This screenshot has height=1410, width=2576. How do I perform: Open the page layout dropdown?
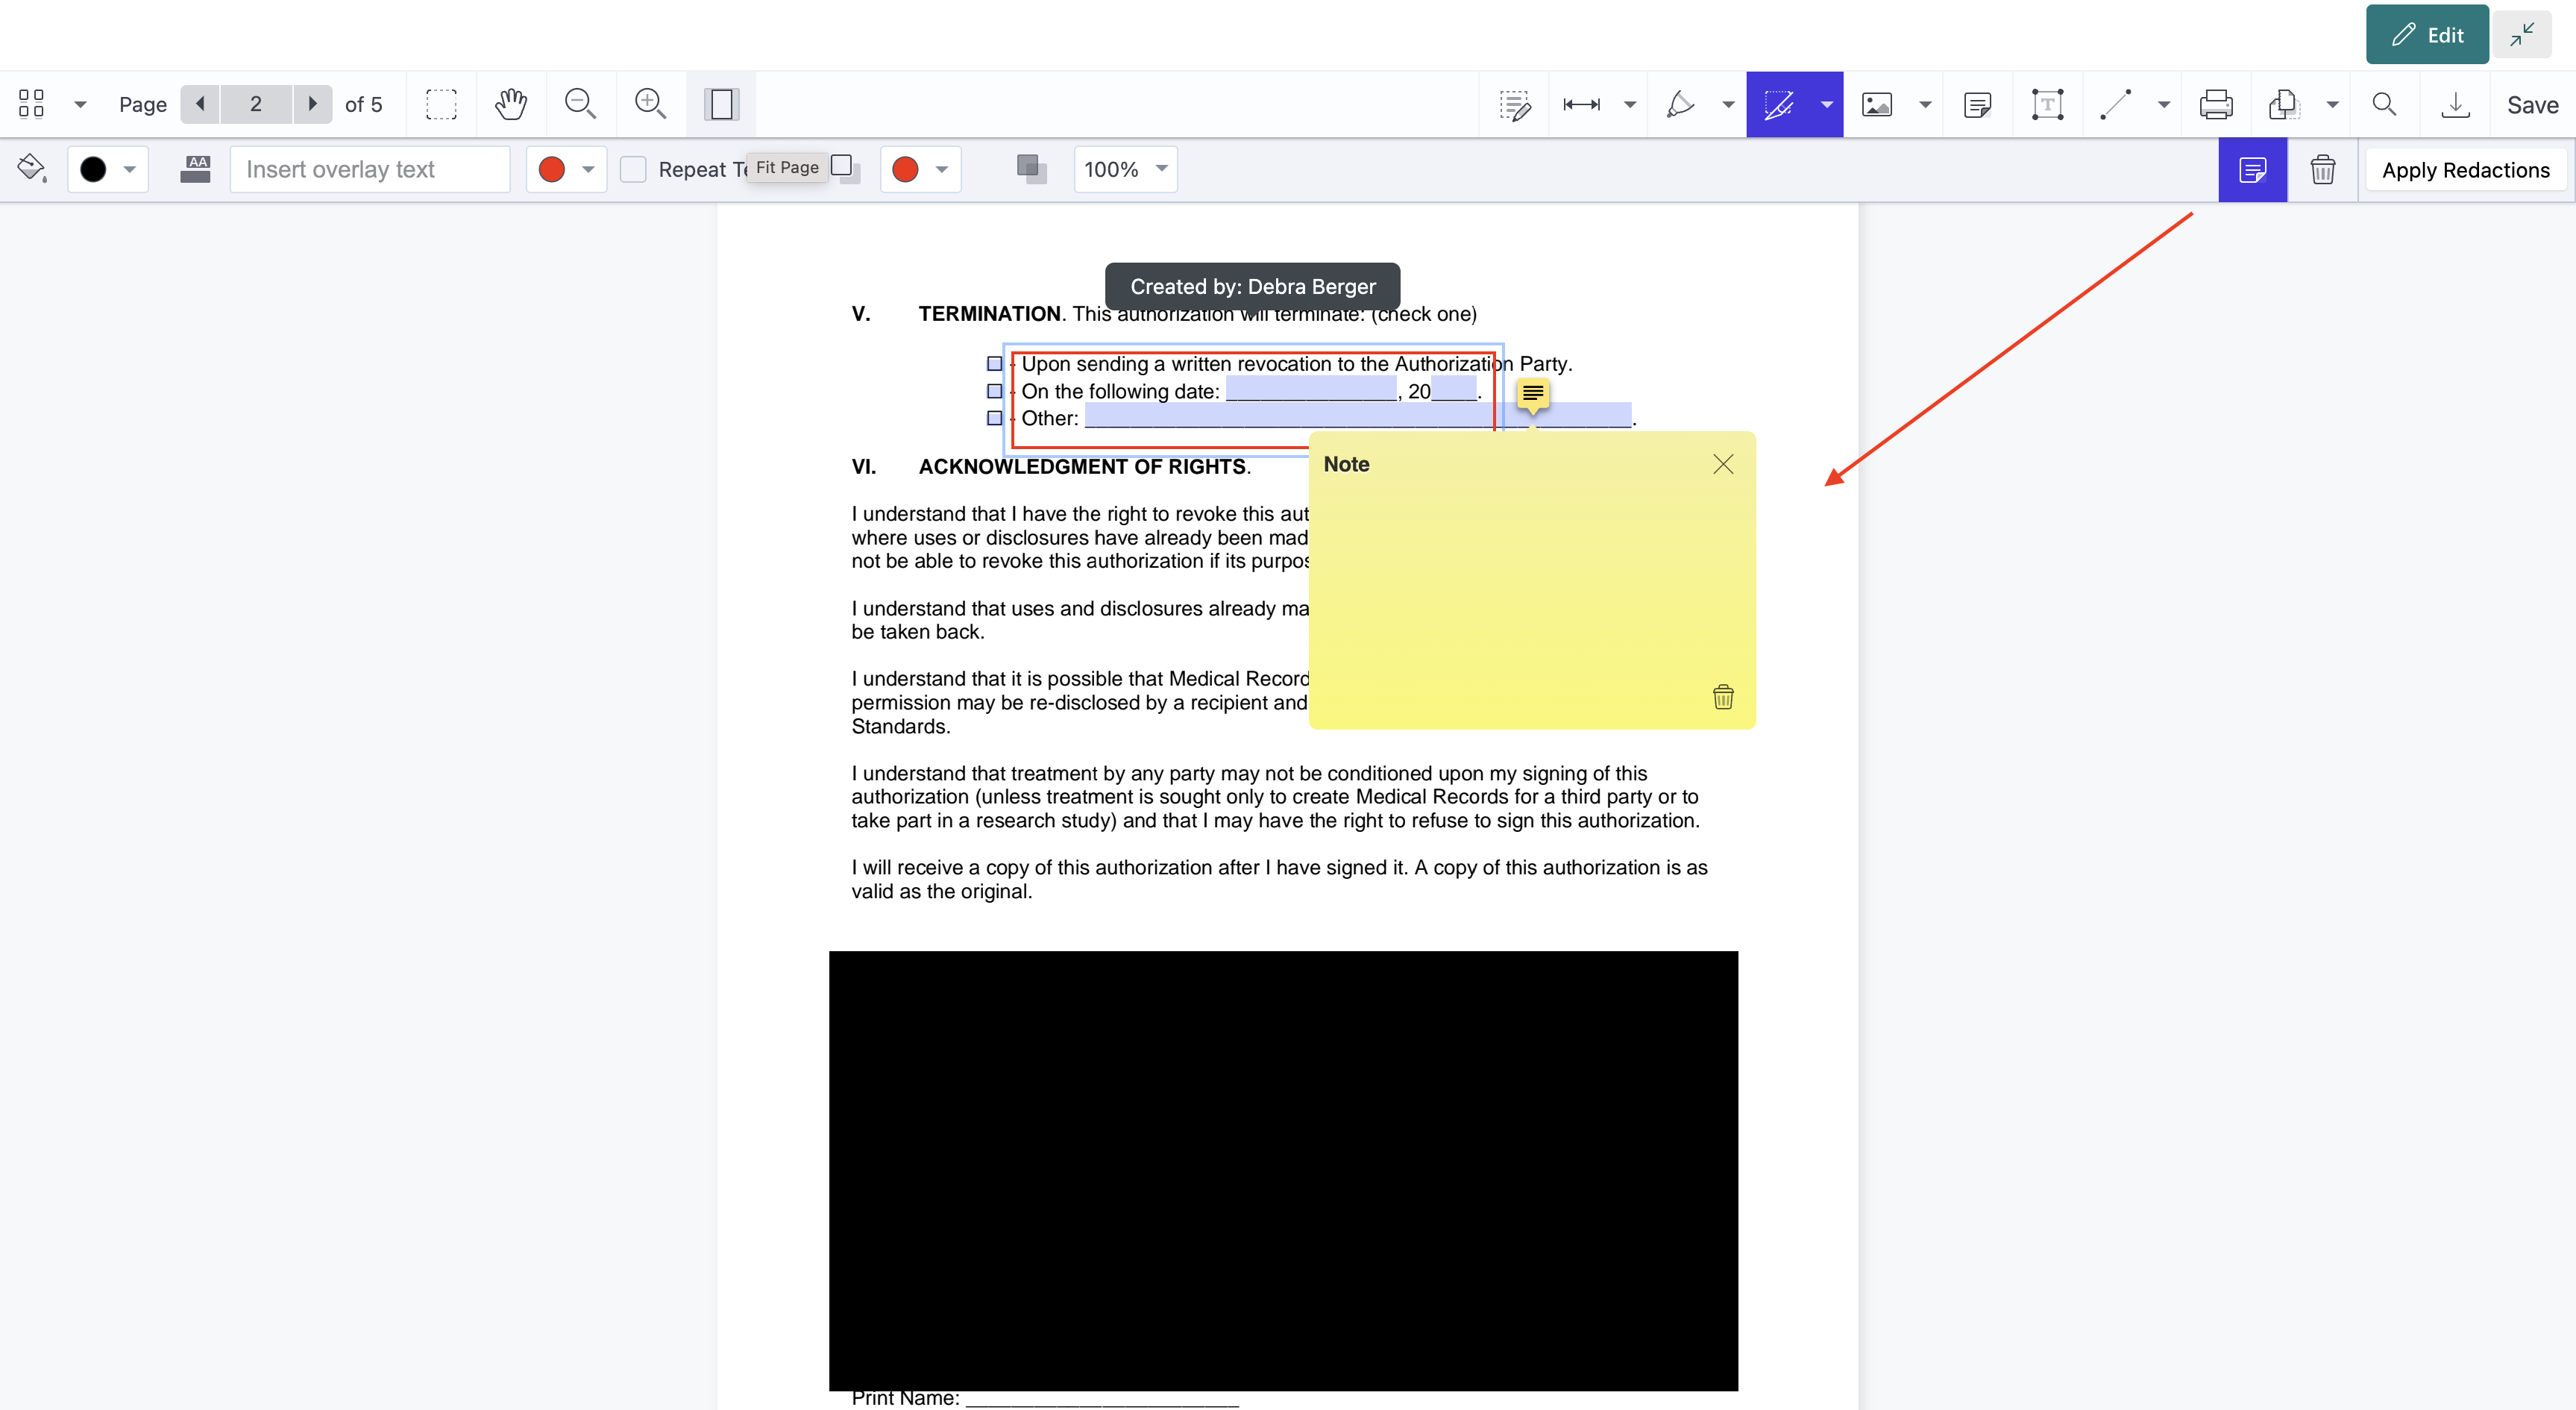80,104
